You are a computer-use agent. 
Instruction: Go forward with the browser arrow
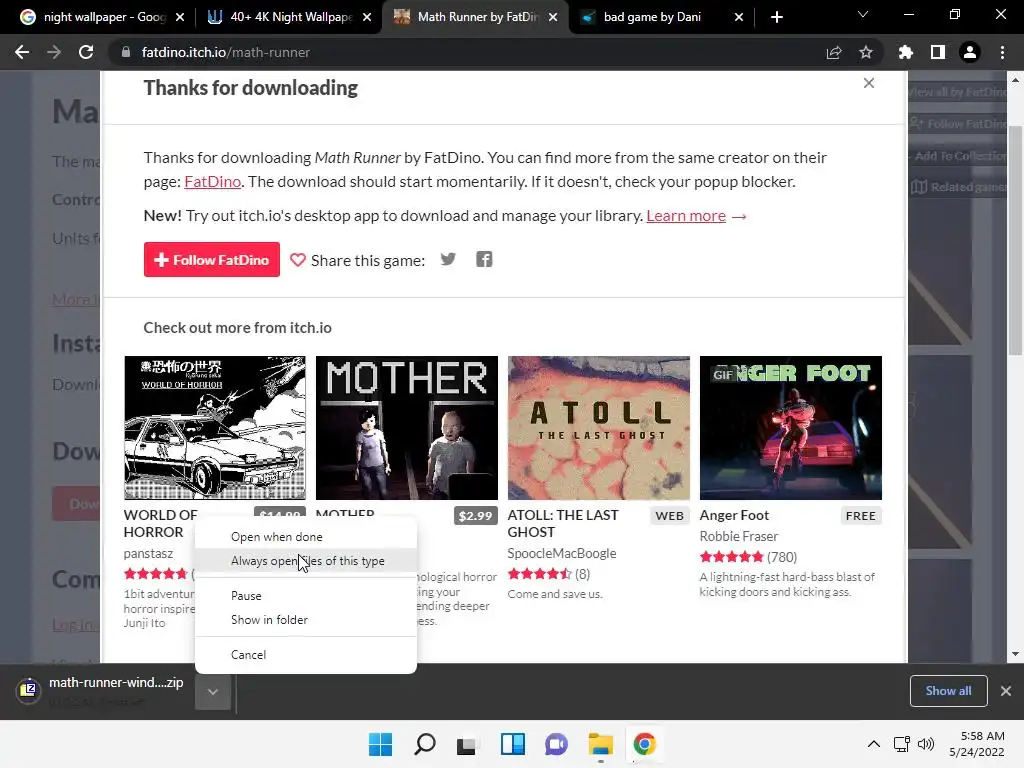(x=54, y=52)
